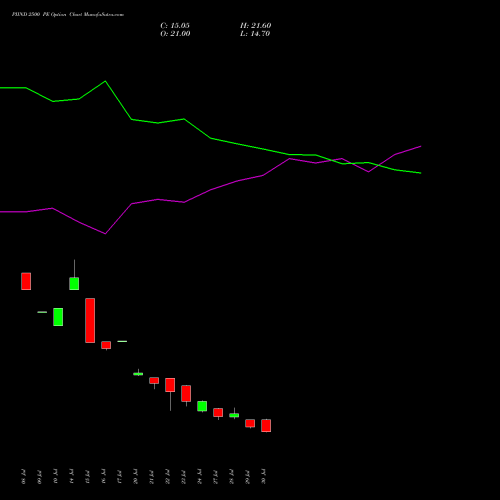This screenshot has height=500, width=500.
Task: Click the open price value O: 21.00
Action: click(x=175, y=34)
